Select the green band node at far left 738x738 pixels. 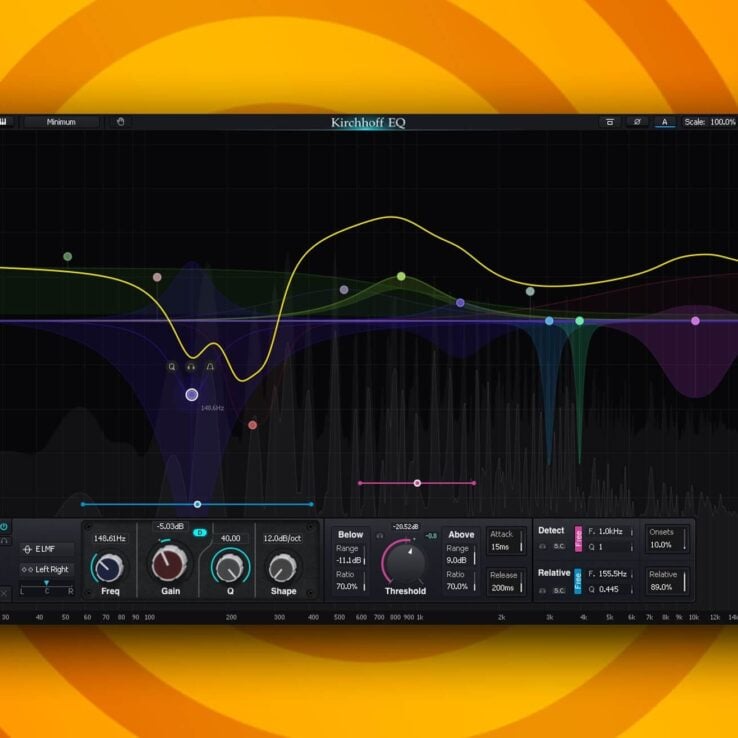[x=67, y=257]
